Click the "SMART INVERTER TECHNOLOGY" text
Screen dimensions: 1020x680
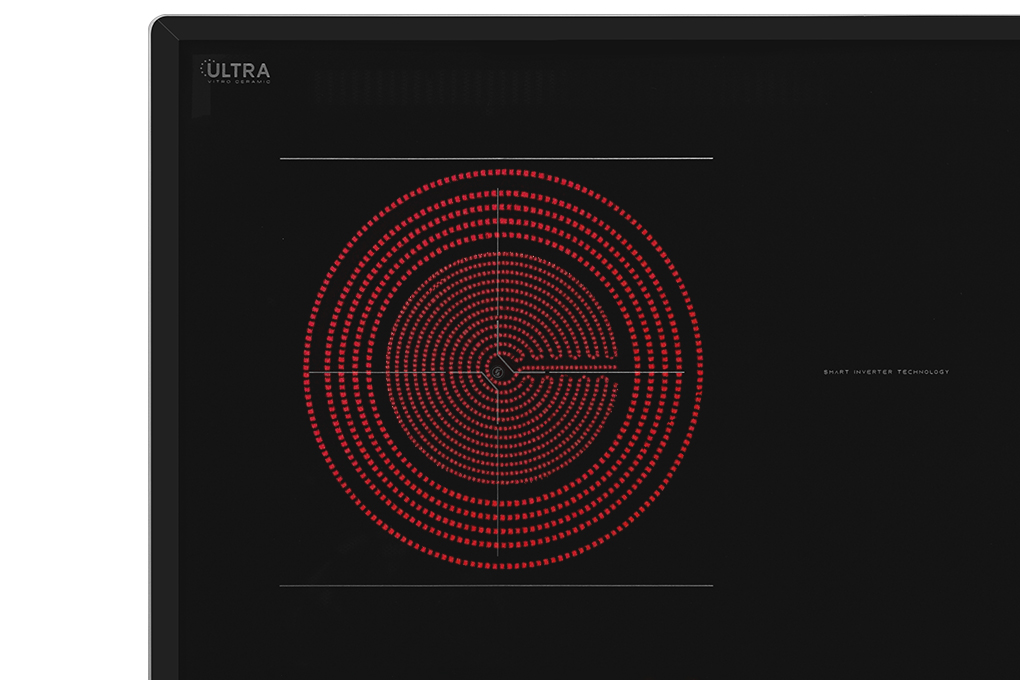pyautogui.click(x=886, y=372)
